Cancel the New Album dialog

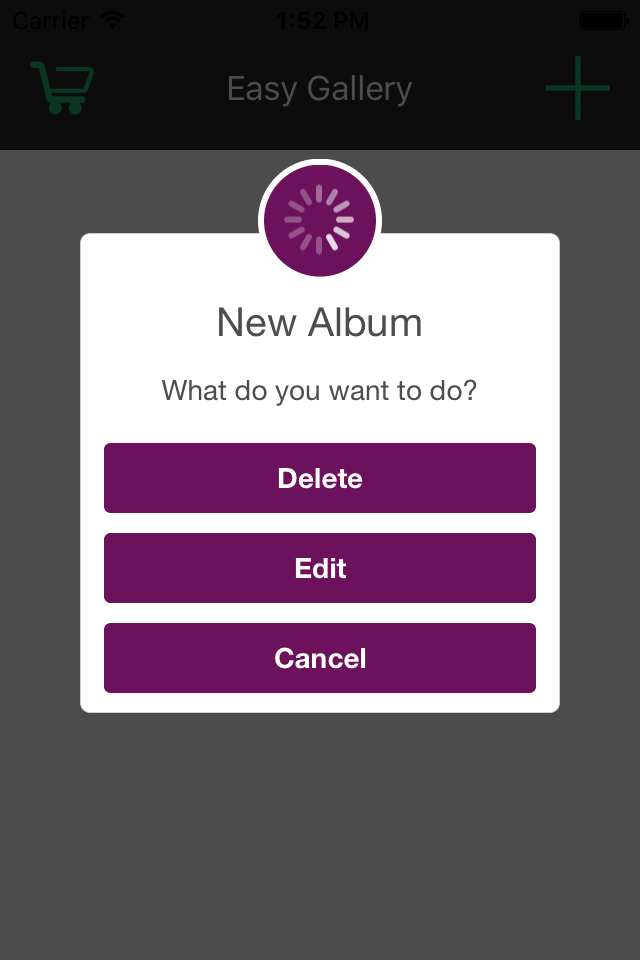pyautogui.click(x=320, y=658)
